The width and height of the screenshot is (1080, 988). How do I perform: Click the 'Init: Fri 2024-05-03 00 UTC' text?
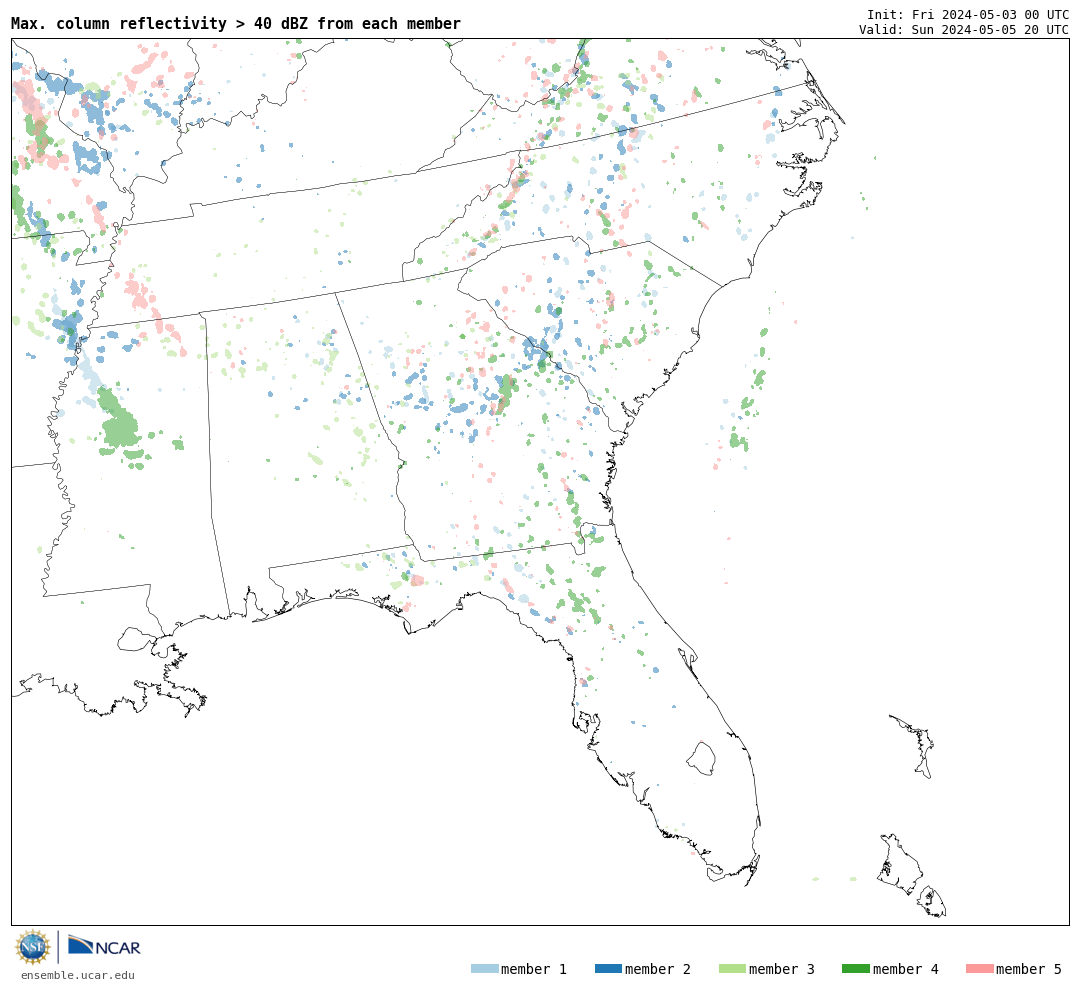coord(968,14)
